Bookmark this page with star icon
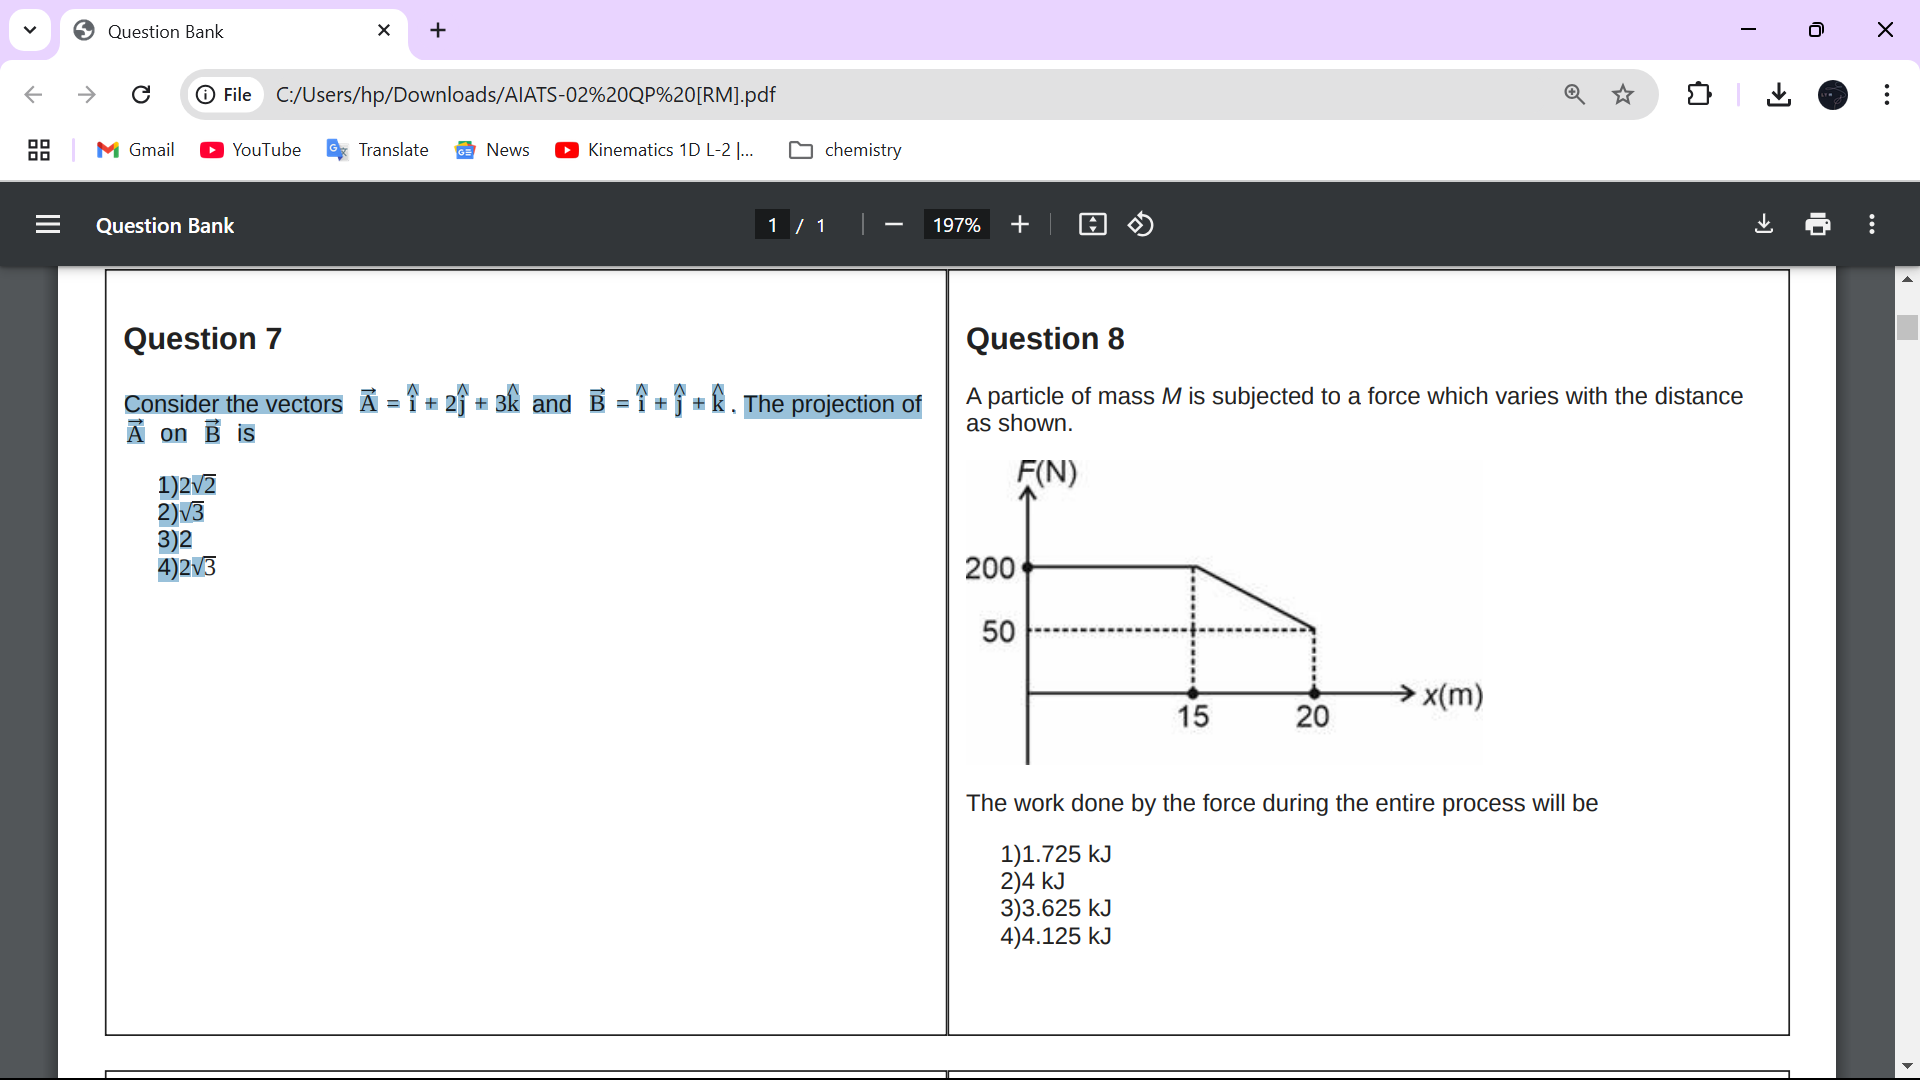The image size is (1920, 1080). click(x=1623, y=94)
